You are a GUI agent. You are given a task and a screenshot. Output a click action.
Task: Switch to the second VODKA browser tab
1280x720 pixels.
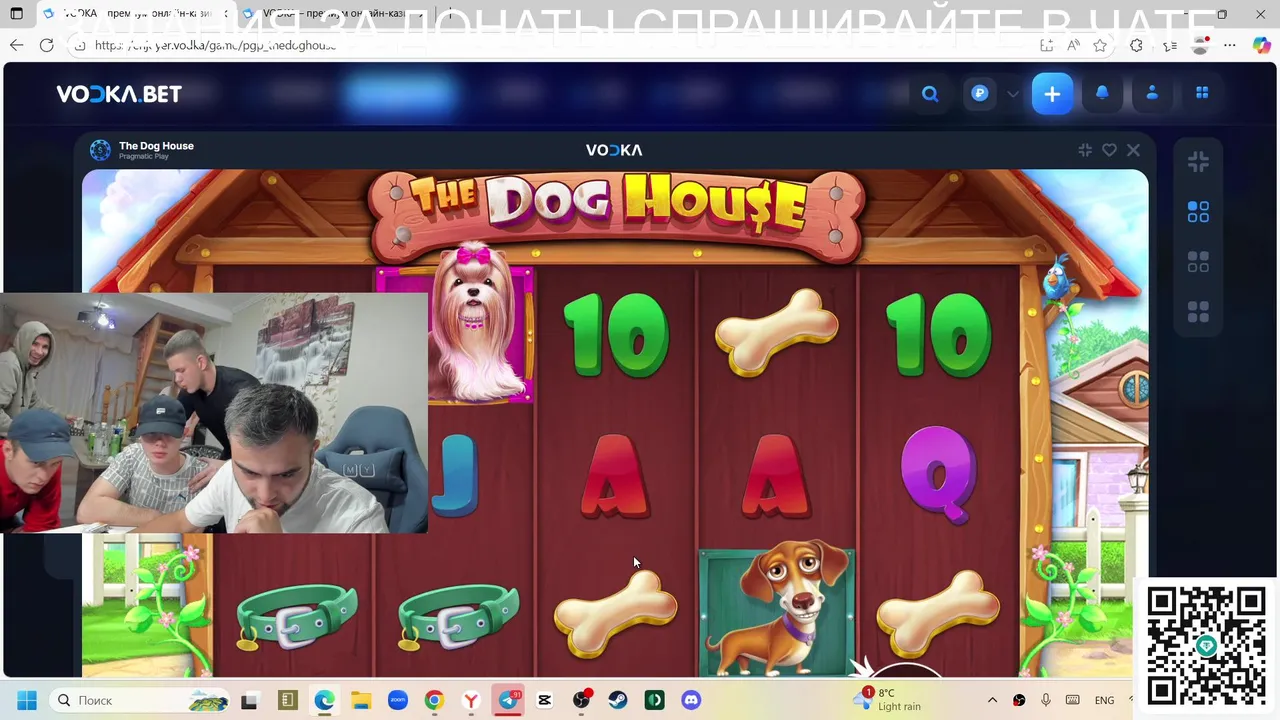(x=335, y=14)
